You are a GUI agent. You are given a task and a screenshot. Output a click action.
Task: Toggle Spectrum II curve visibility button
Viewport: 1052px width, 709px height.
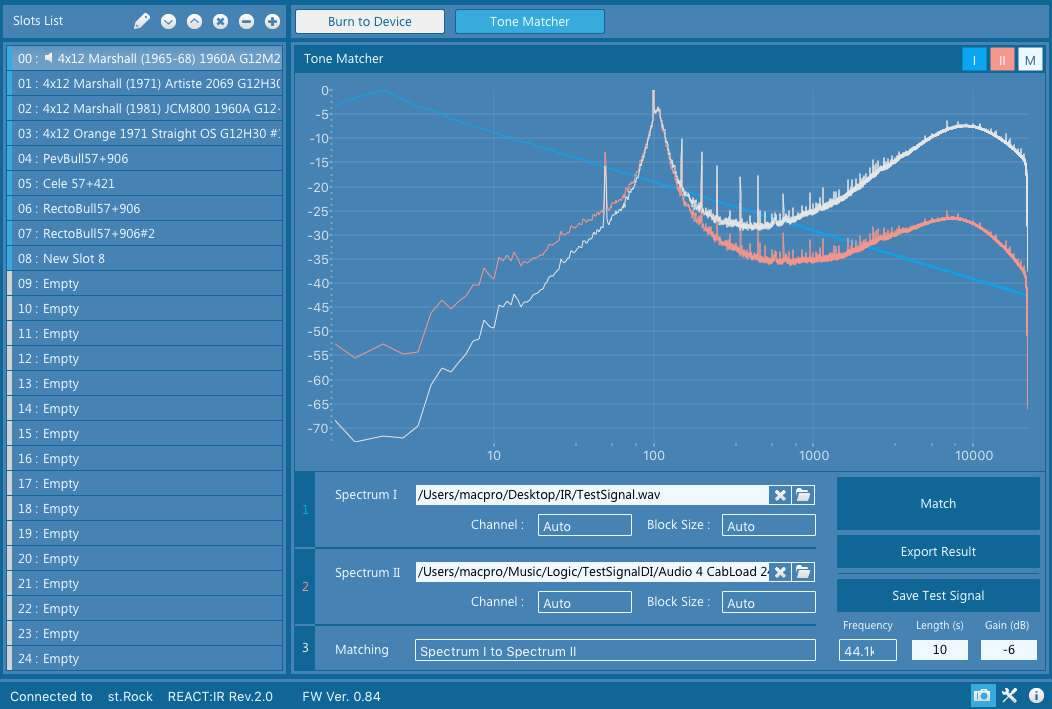(x=1001, y=60)
